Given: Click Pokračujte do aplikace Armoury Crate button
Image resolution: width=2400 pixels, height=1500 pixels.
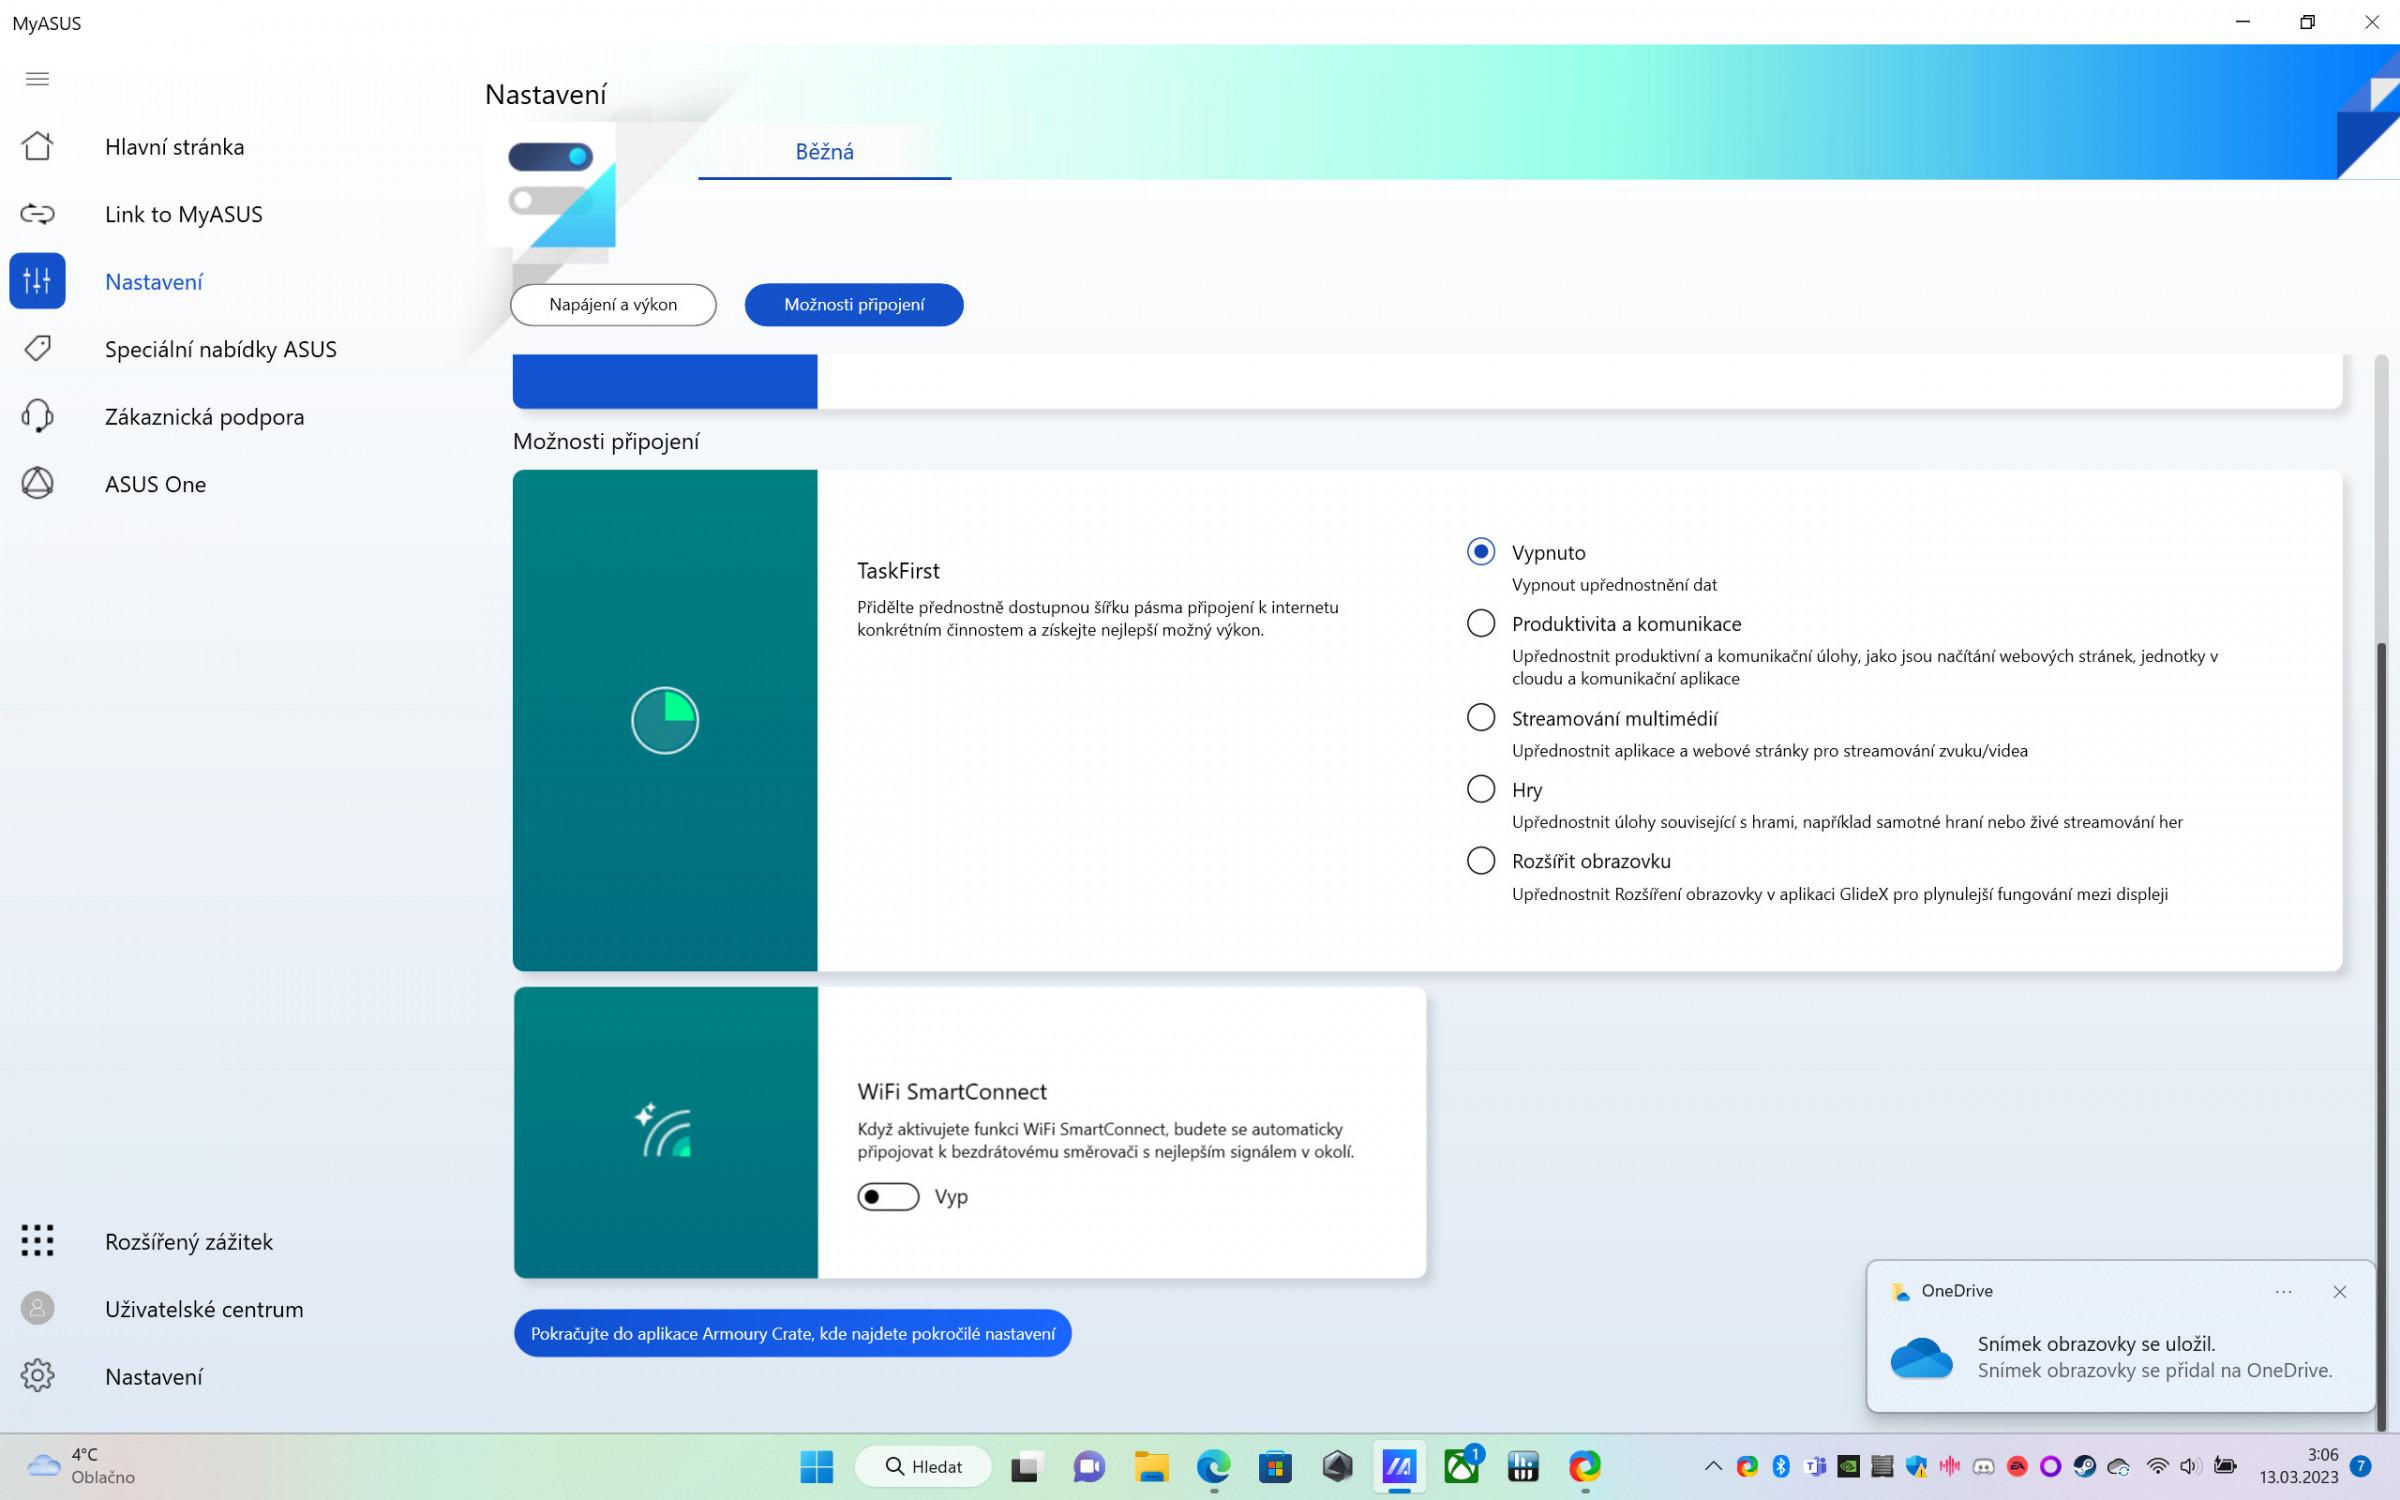Looking at the screenshot, I should pos(792,1333).
